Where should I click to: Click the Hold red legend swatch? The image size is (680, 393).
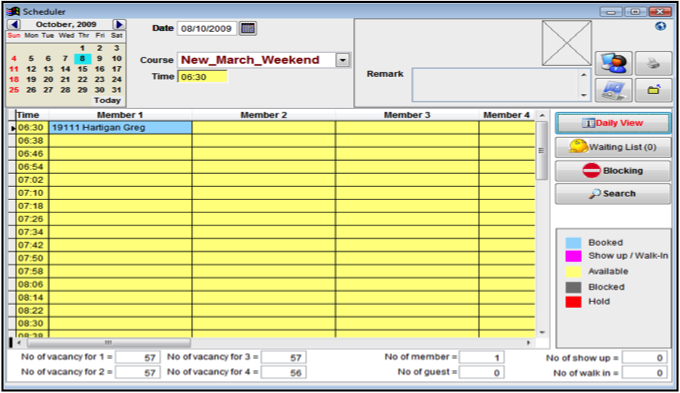click(573, 302)
